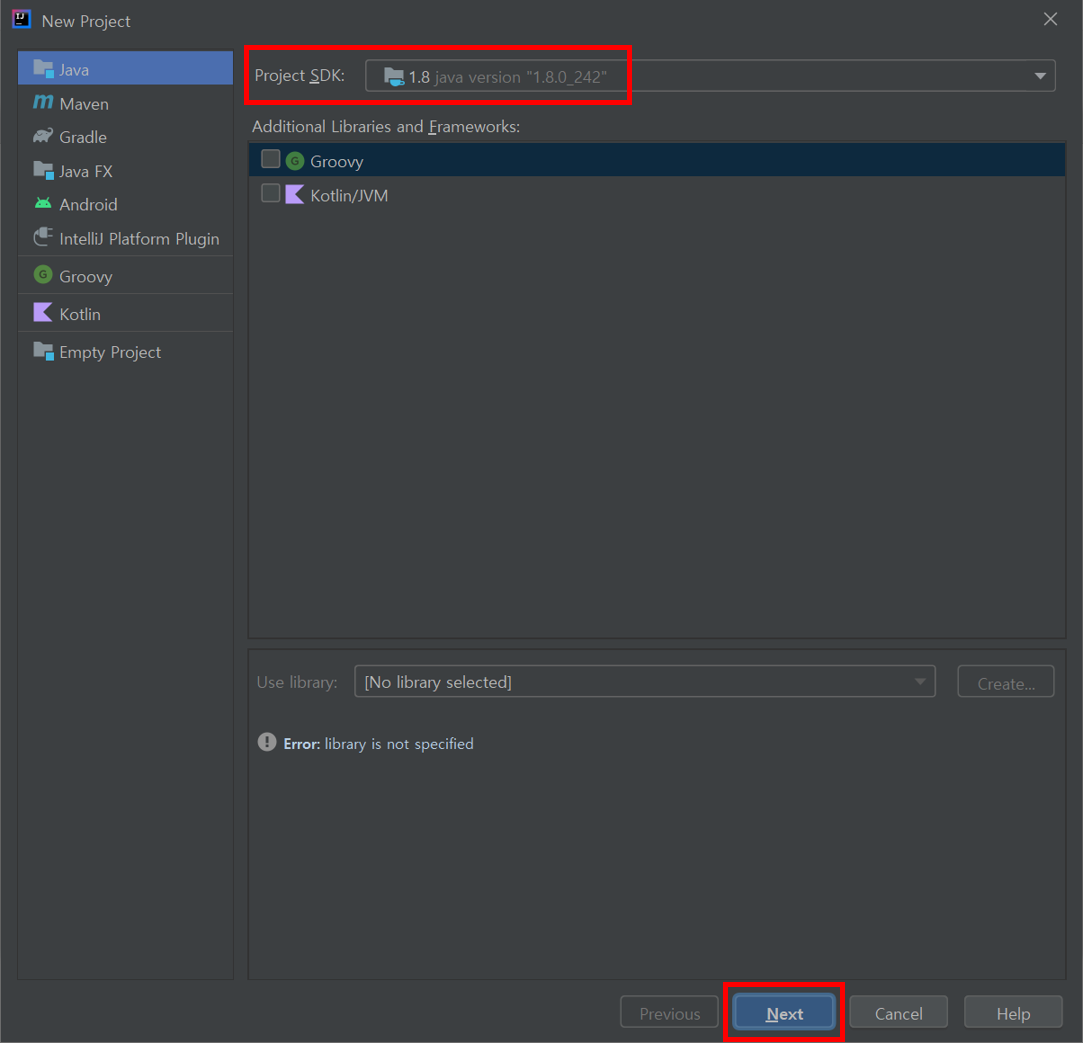This screenshot has width=1083, height=1043.
Task: Click the SDK folder icon in Project SDK field
Action: (394, 77)
